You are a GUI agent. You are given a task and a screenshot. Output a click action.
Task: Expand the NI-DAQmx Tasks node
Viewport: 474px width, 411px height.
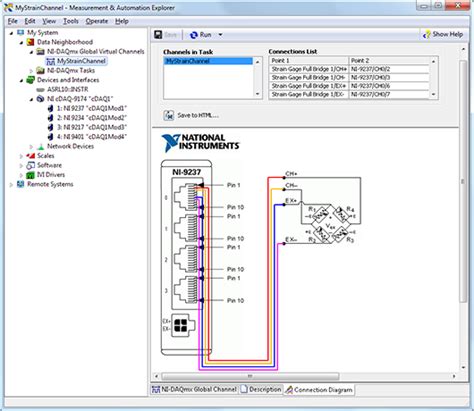pos(32,71)
